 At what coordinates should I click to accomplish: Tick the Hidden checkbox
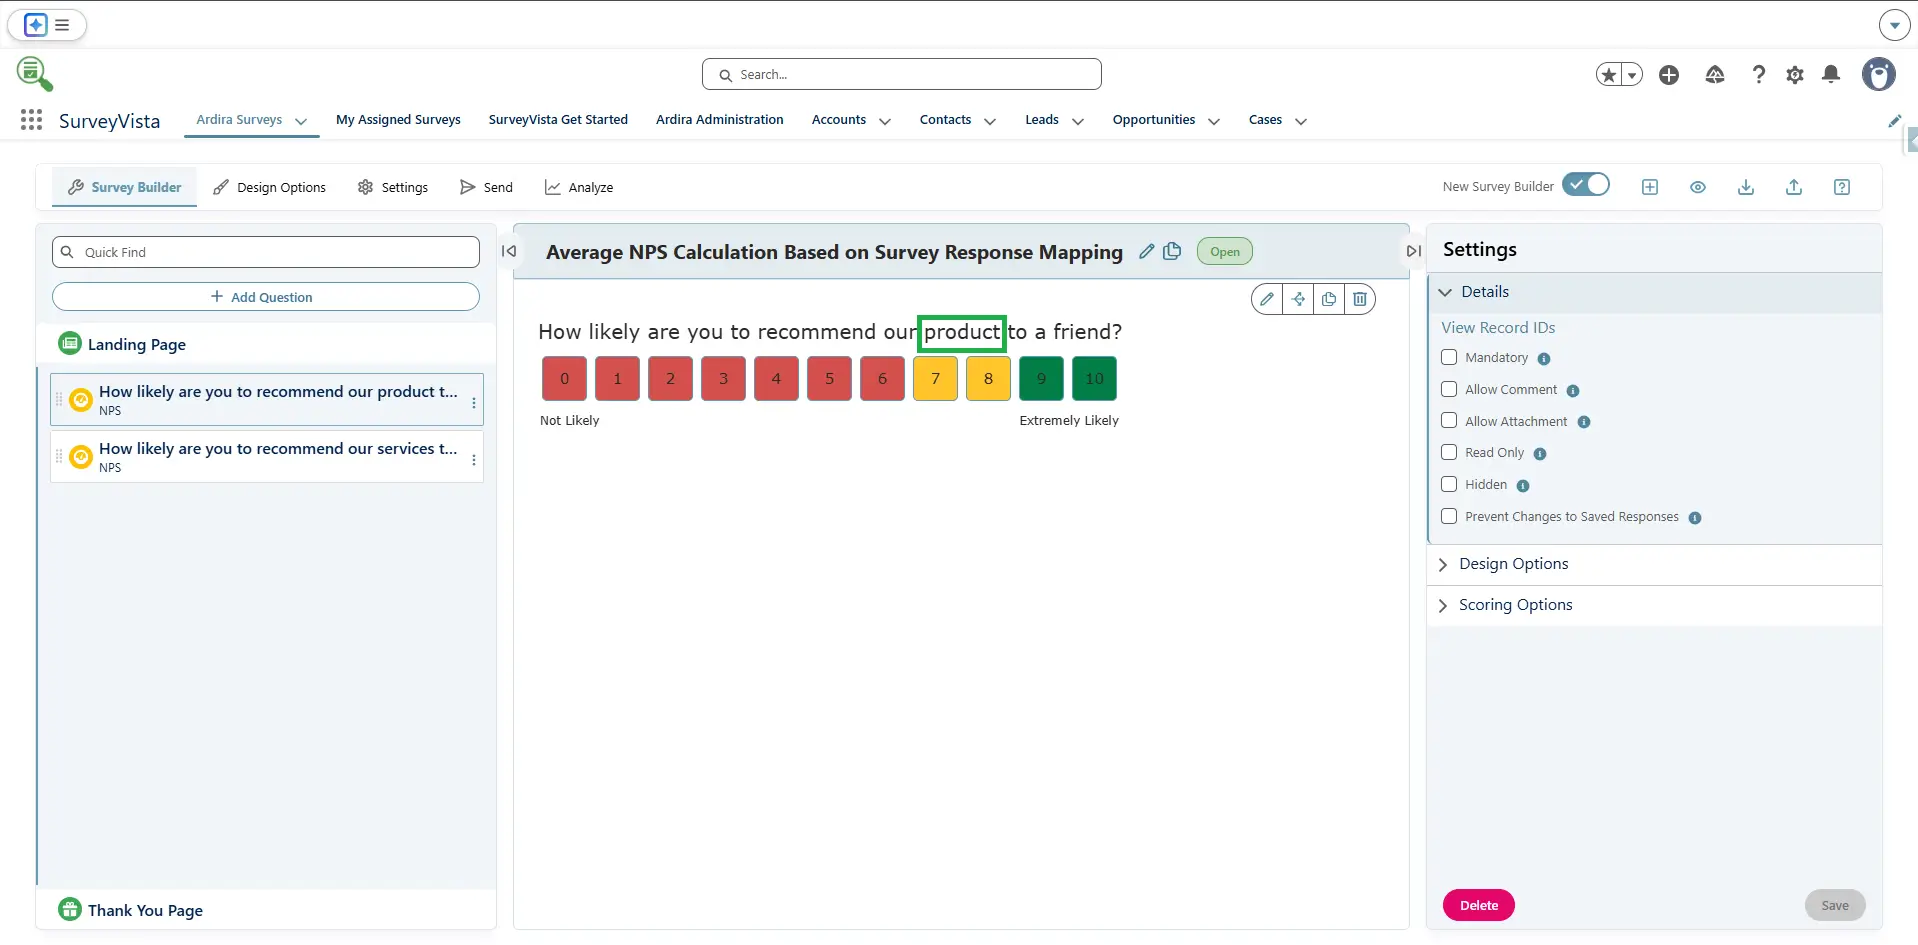1449,485
